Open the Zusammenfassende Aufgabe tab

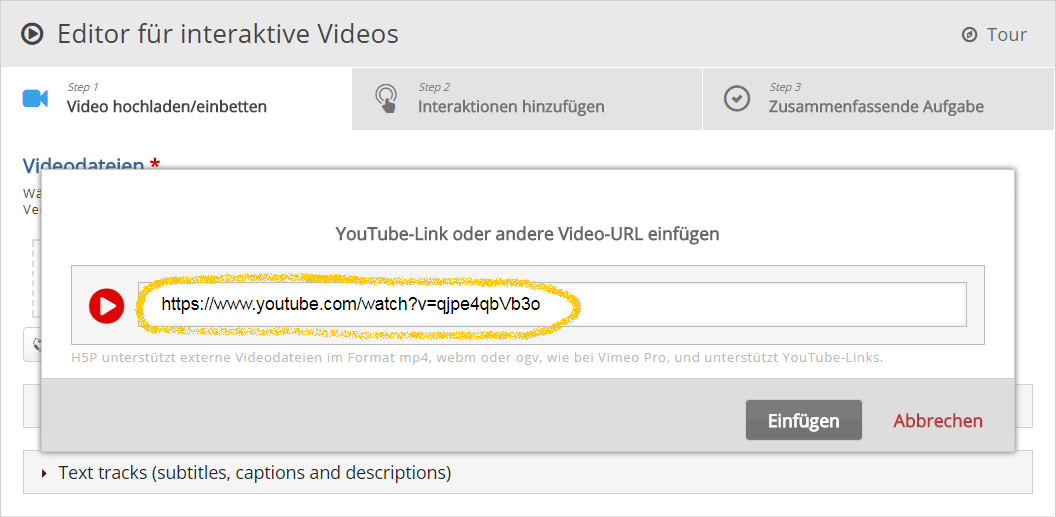[x=876, y=106]
